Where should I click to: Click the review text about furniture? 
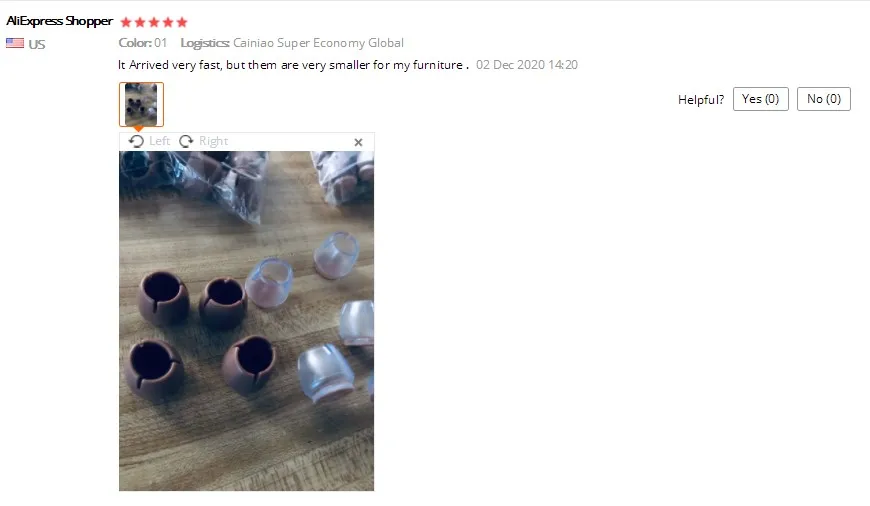(x=294, y=65)
